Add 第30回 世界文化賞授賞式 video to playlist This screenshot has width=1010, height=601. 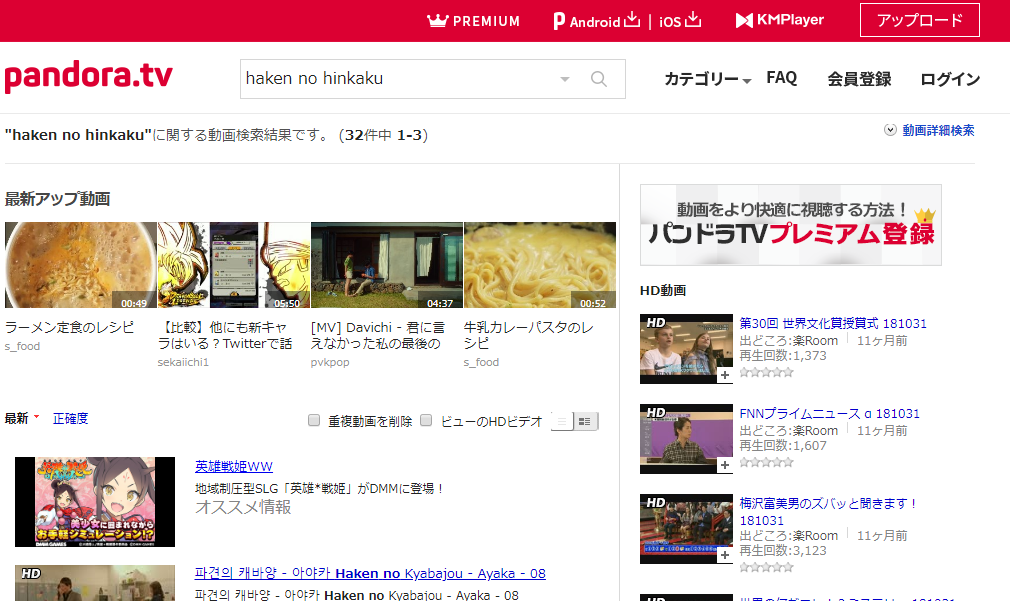[725, 375]
